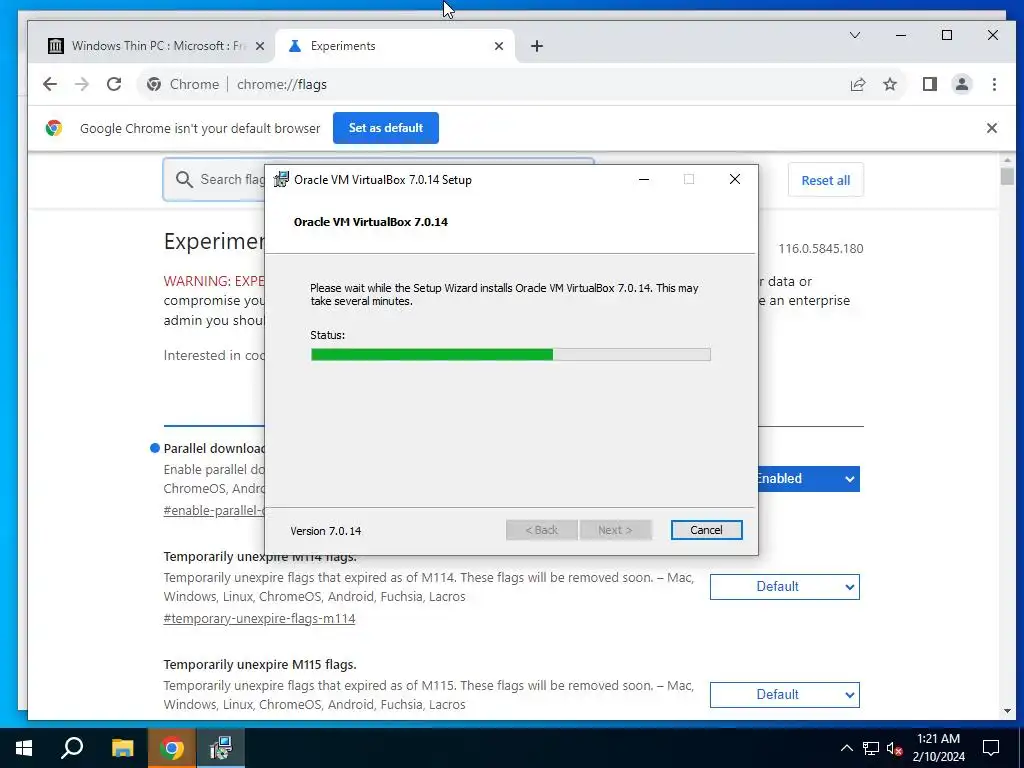The height and width of the screenshot is (768, 1024).
Task: Open the clock showing 1:21 AM
Action: pos(938,748)
